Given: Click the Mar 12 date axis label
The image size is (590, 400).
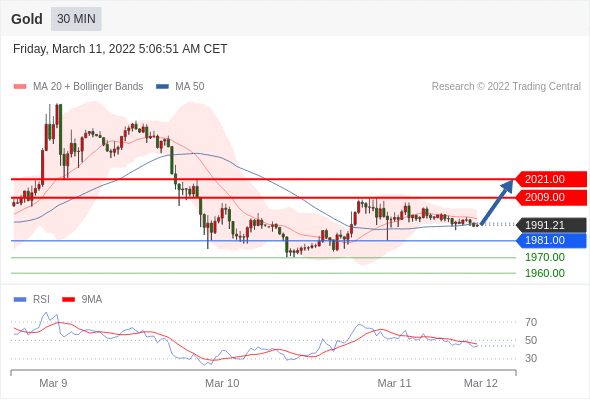Looking at the screenshot, I should (x=481, y=383).
